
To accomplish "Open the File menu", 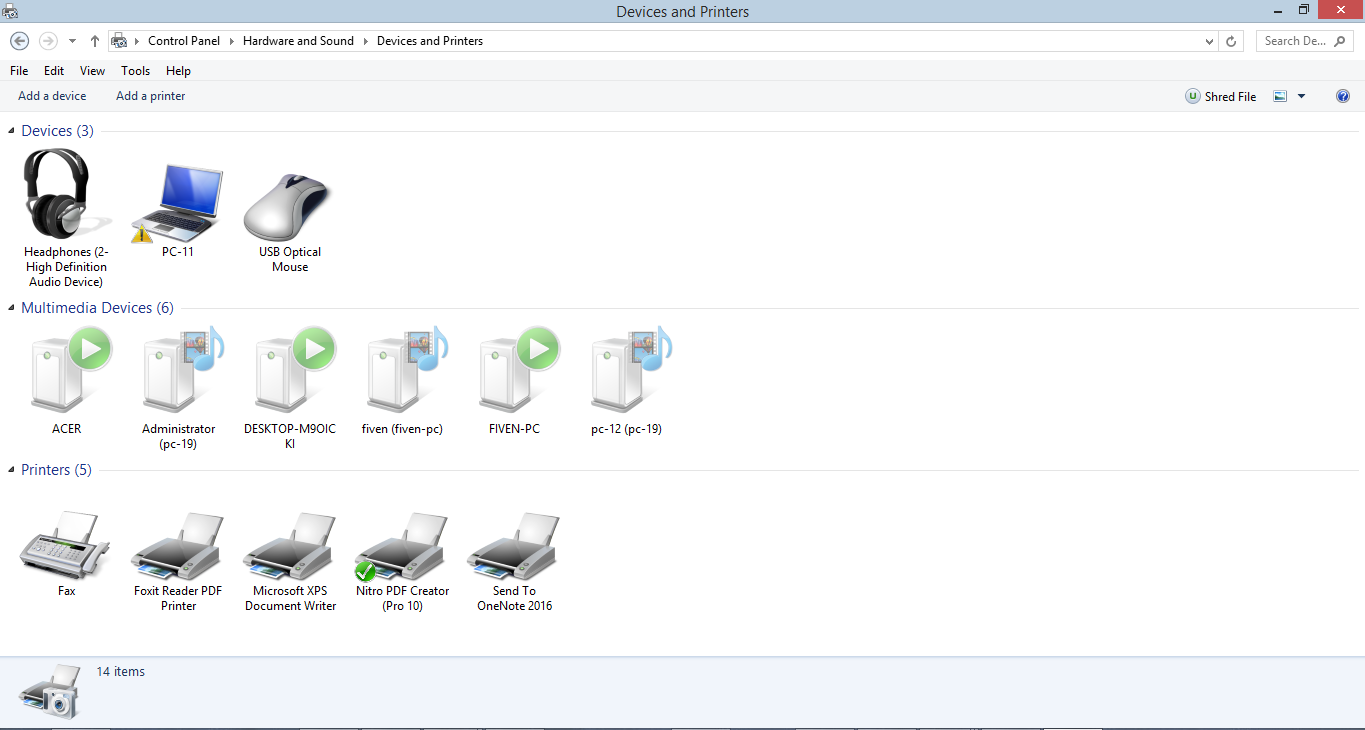I will 19,71.
